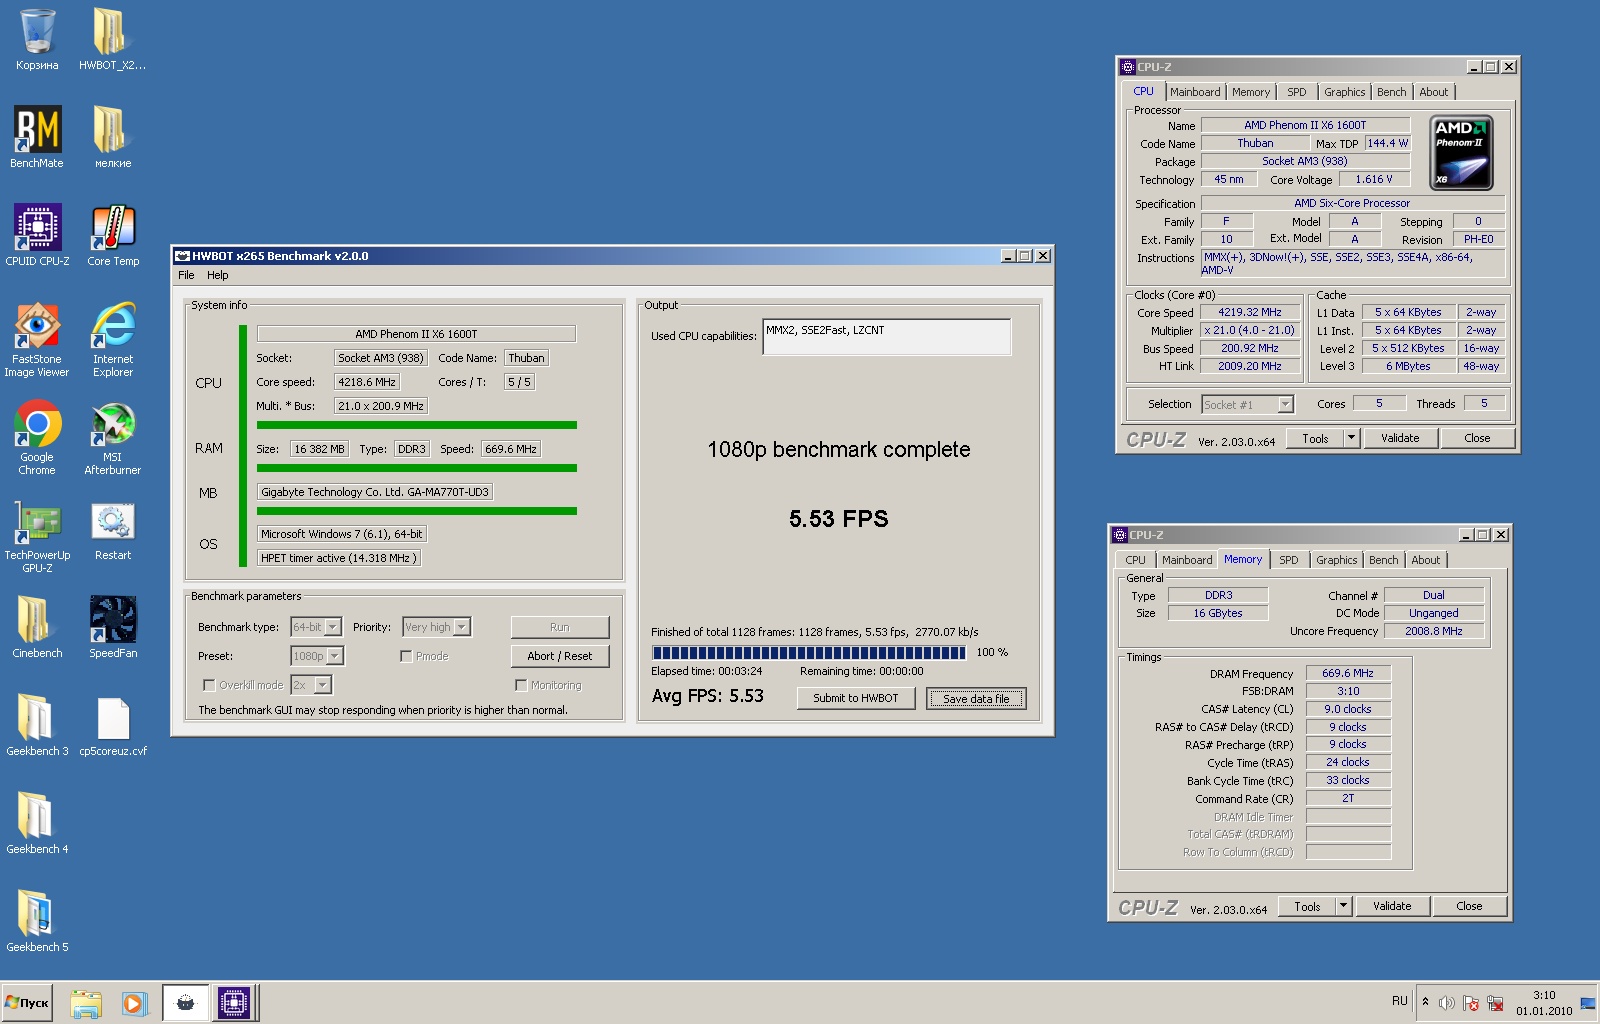This screenshot has height=1024, width=1600.
Task: Open the мелкие folder icon
Action: 112,138
